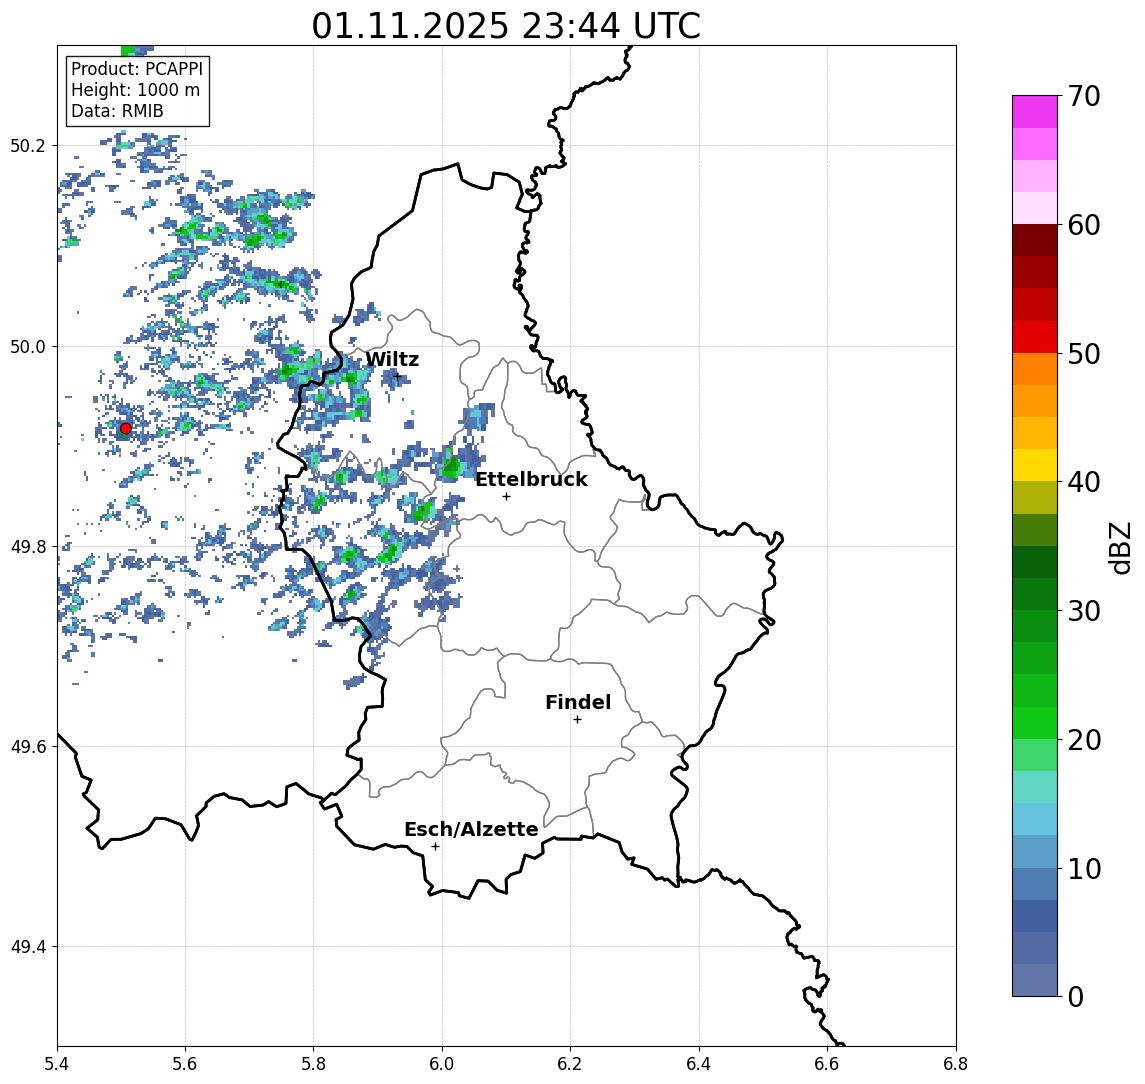This screenshot has height=1084, width=1145.
Task: Click the 6.6 longitude axis label
Action: tap(827, 1064)
